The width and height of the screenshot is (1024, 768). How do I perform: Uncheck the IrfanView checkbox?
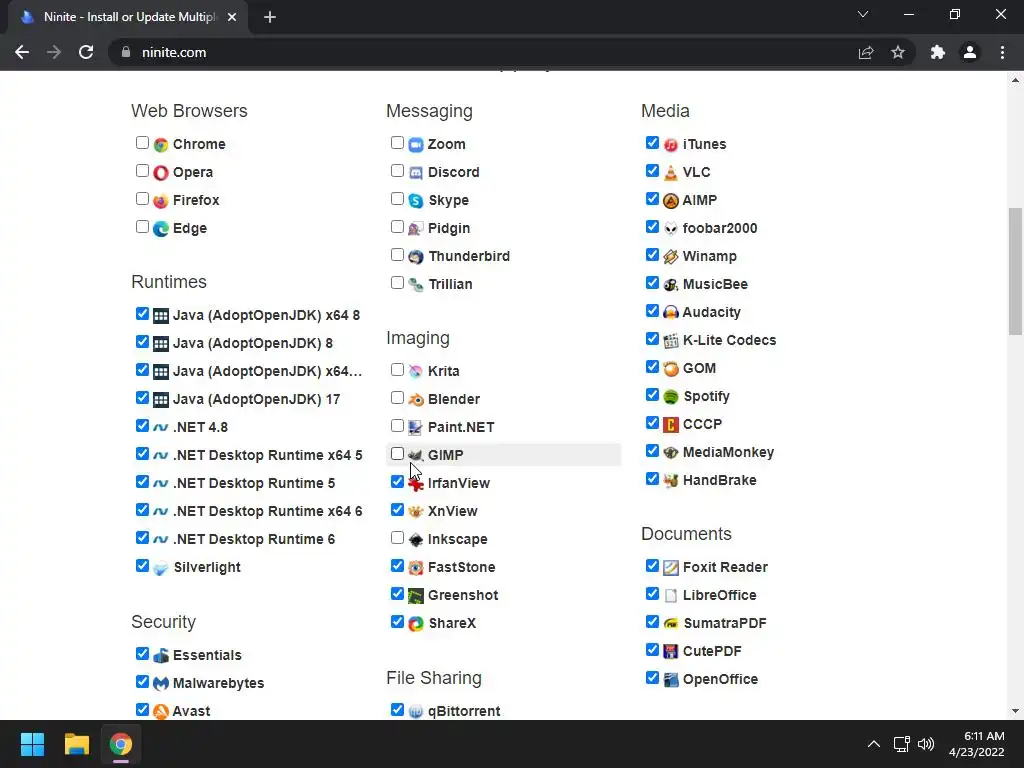[397, 482]
